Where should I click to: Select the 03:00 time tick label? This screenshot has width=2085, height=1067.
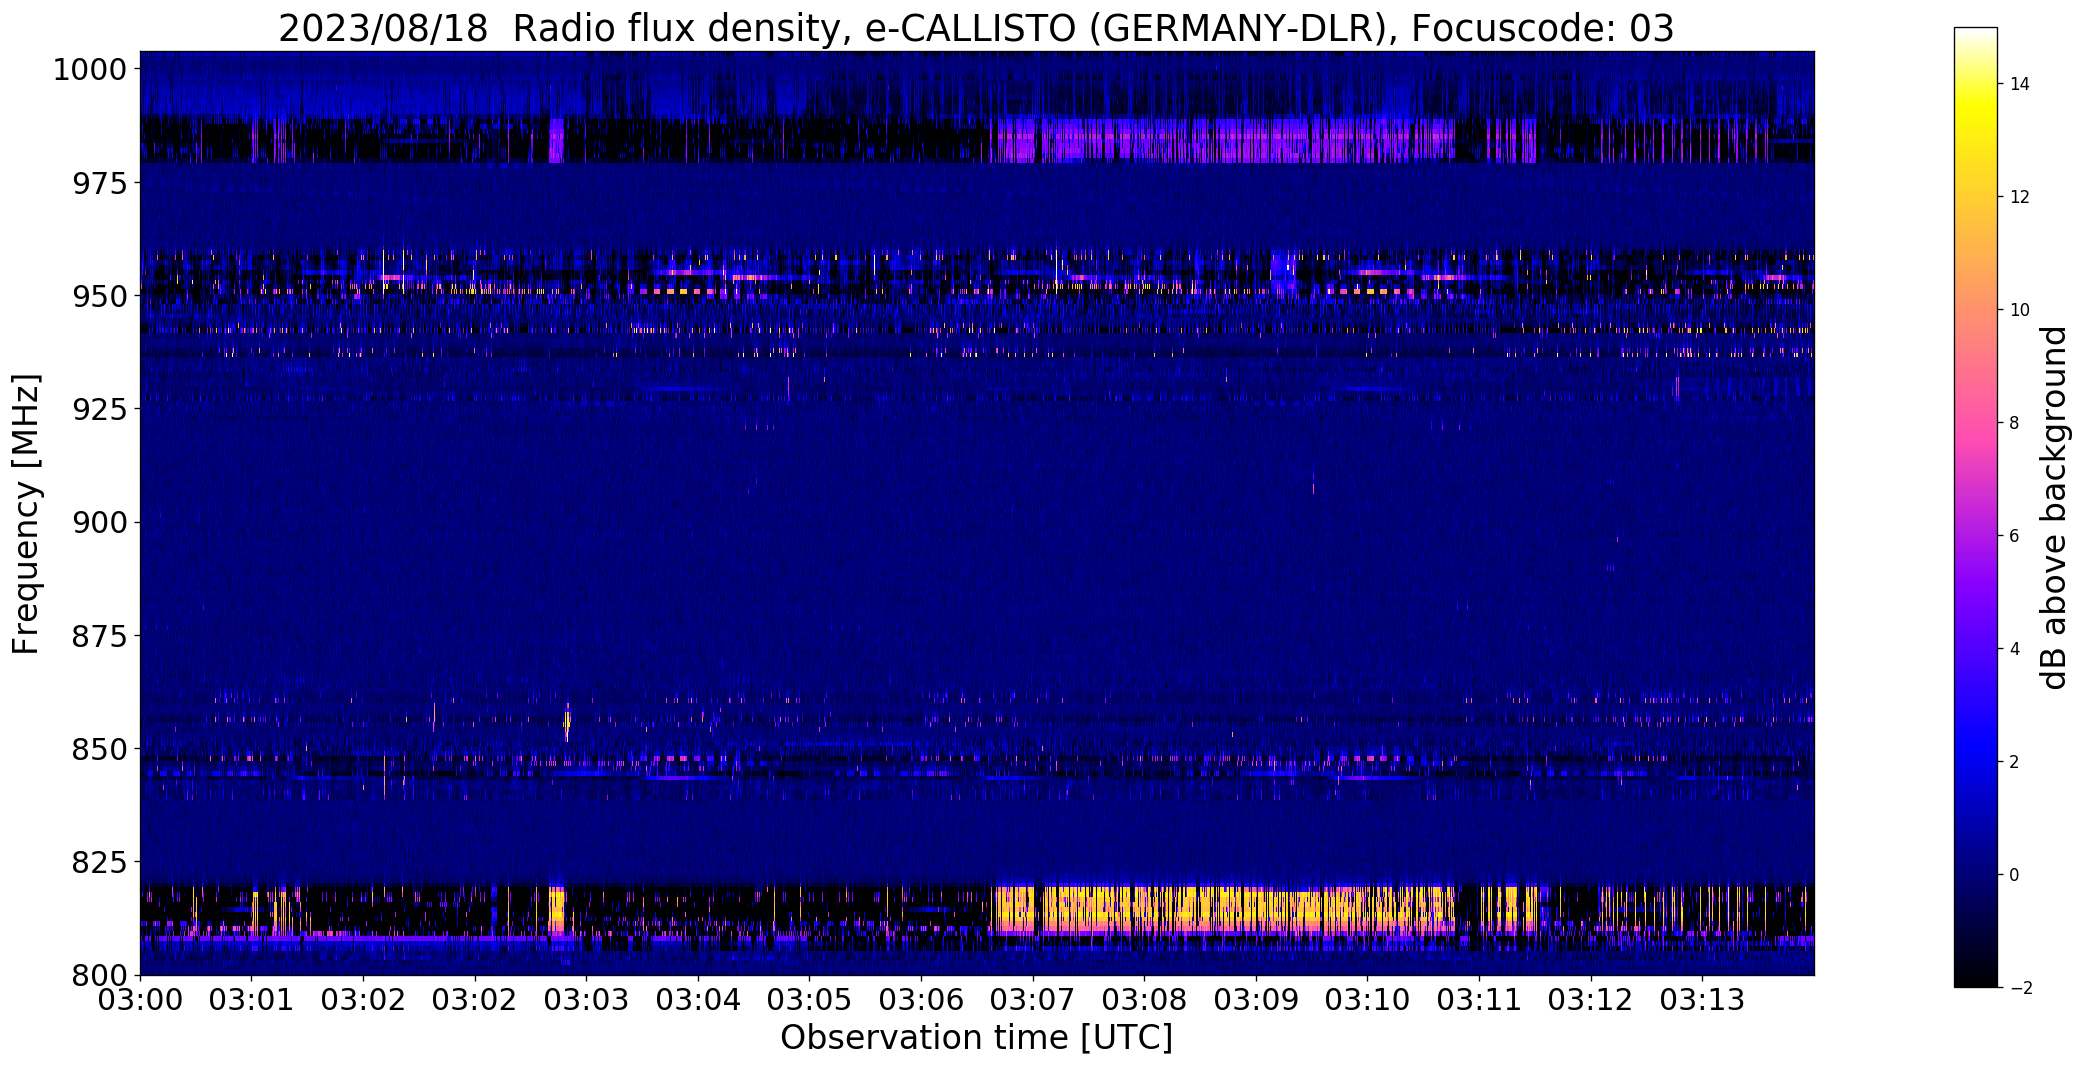click(x=140, y=999)
